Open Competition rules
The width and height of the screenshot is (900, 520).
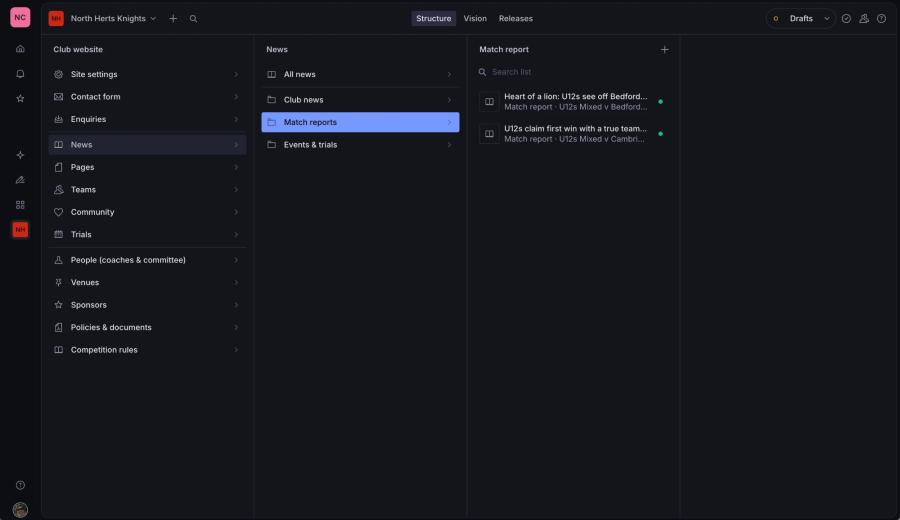point(148,350)
